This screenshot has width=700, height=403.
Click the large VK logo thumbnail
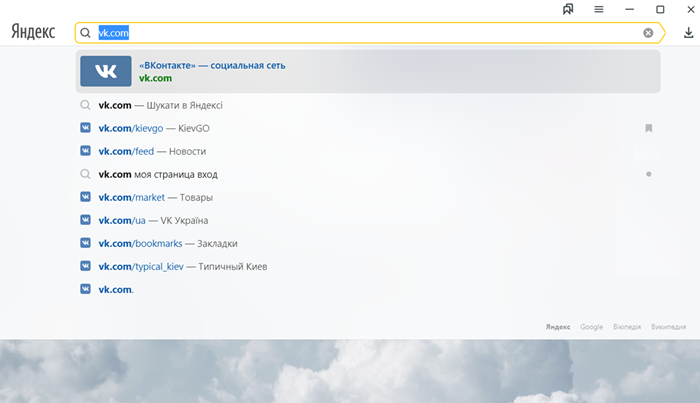106,71
